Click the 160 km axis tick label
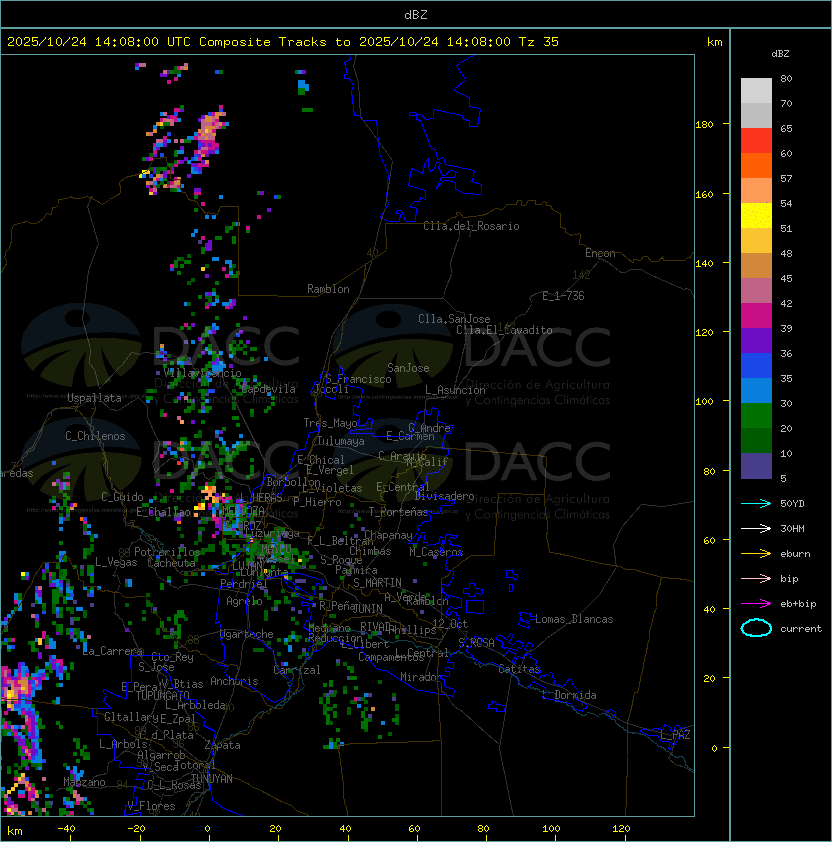 tap(704, 194)
